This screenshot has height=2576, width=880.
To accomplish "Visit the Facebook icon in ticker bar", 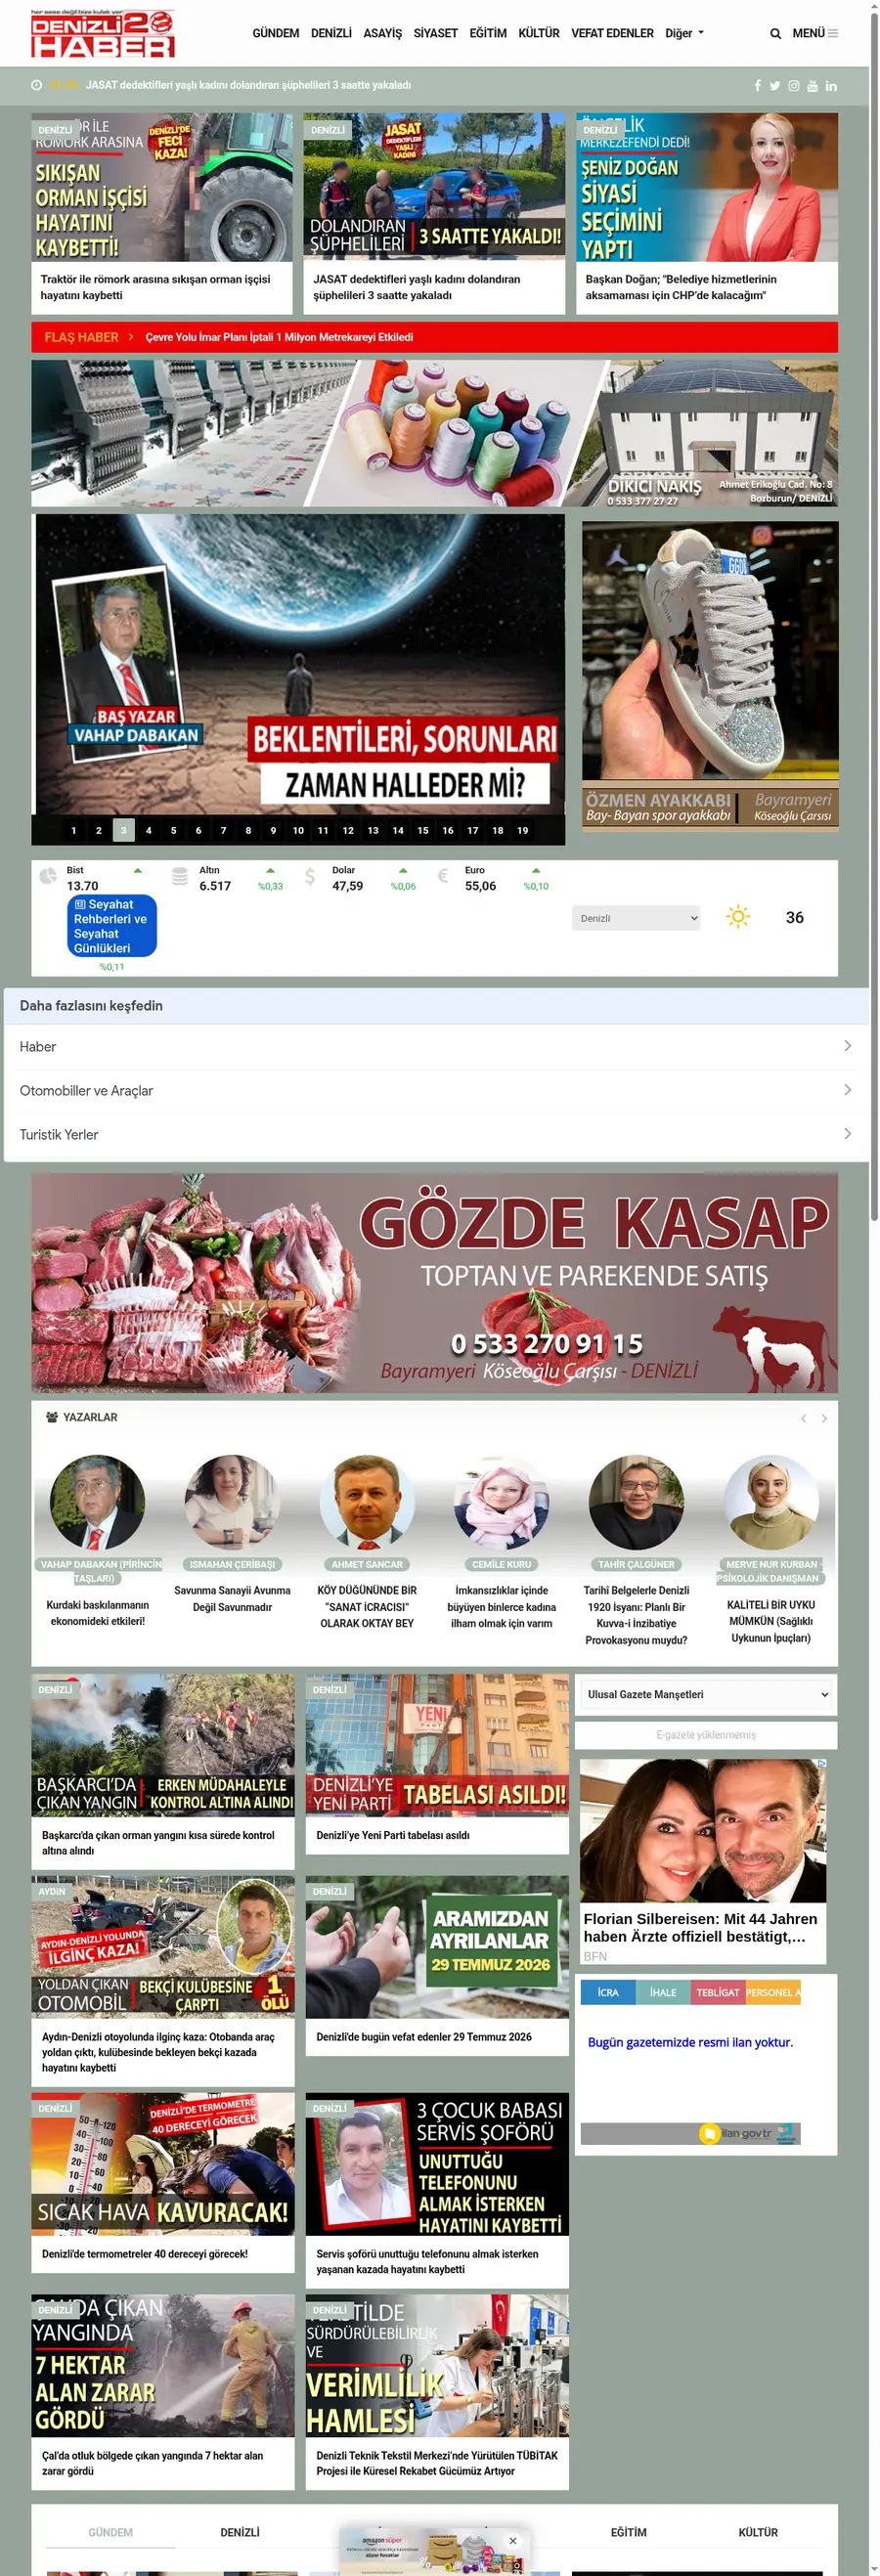I will click(x=757, y=86).
